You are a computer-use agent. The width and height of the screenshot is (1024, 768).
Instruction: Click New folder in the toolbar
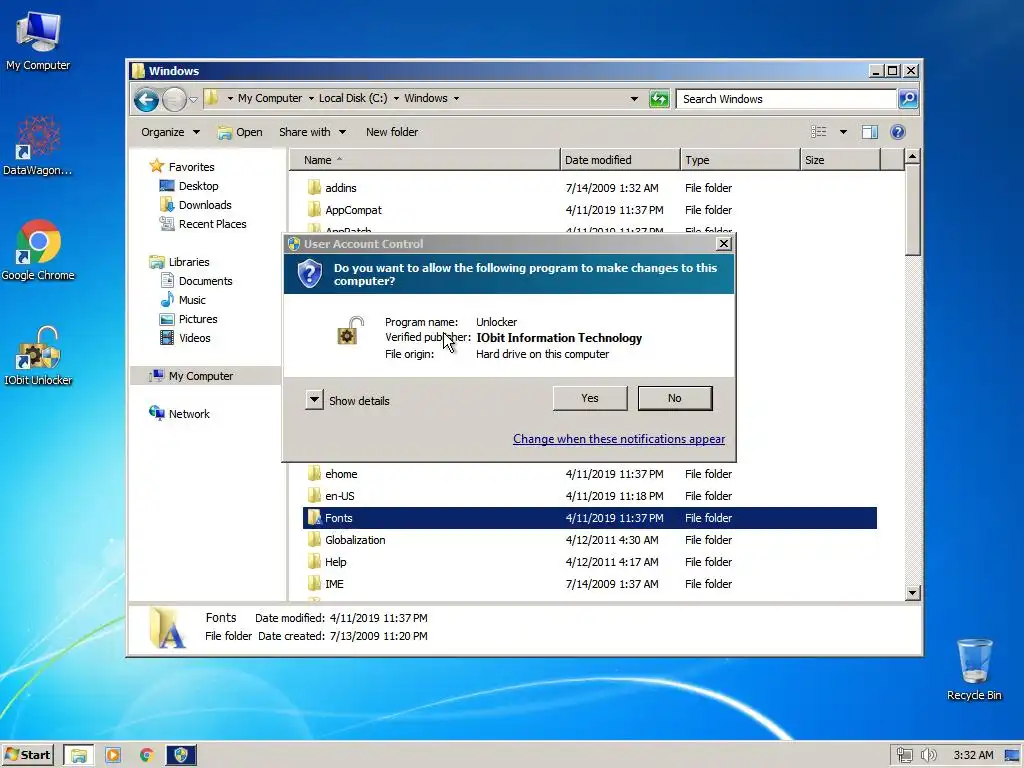(392, 132)
